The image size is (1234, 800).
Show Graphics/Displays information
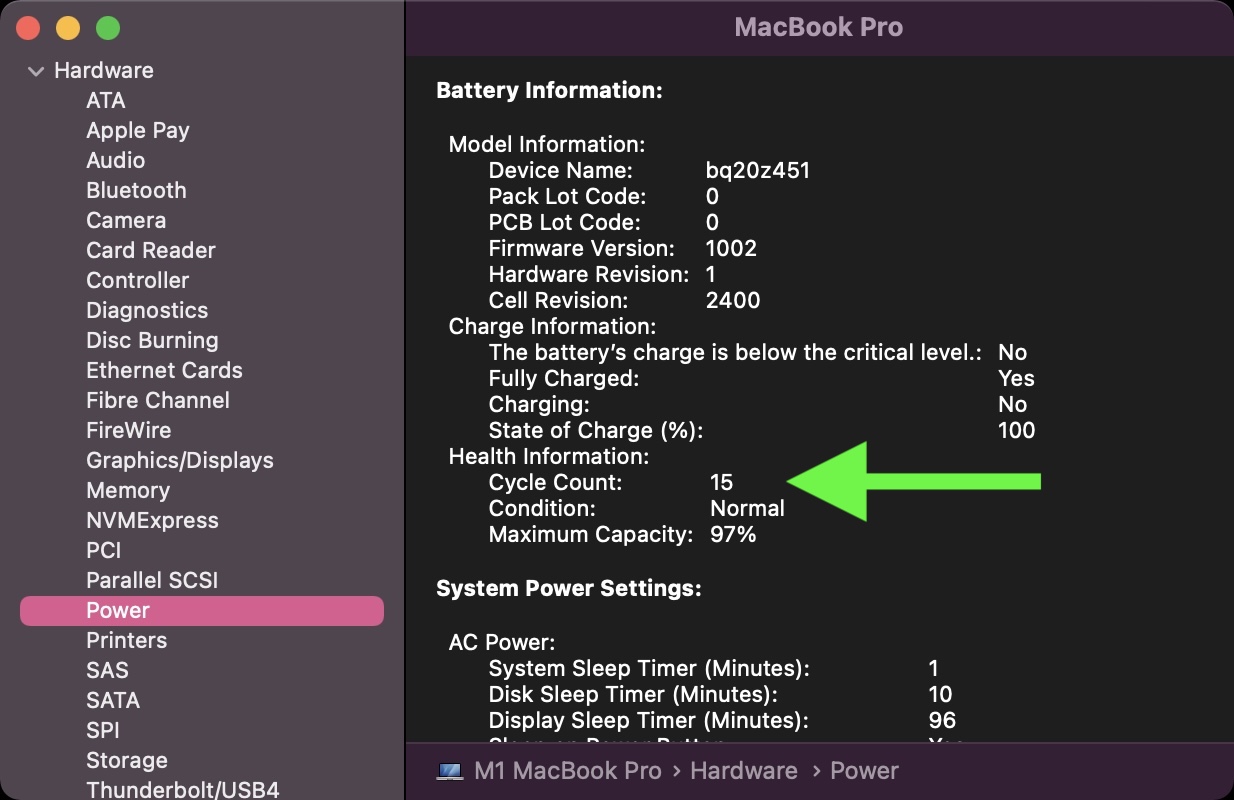pos(180,461)
